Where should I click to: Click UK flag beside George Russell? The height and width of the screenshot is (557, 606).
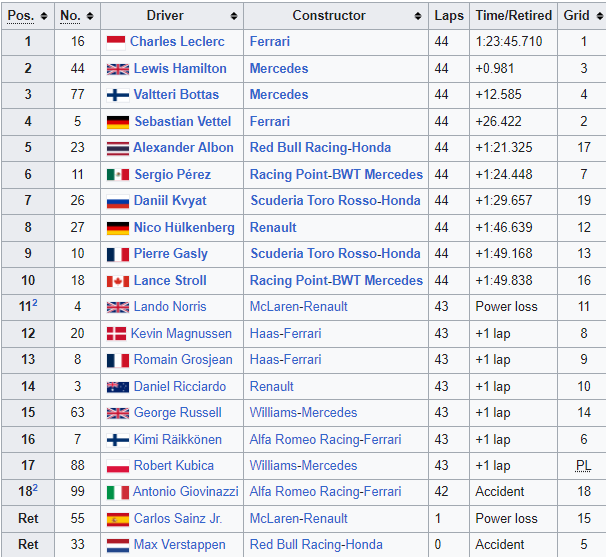tap(118, 414)
